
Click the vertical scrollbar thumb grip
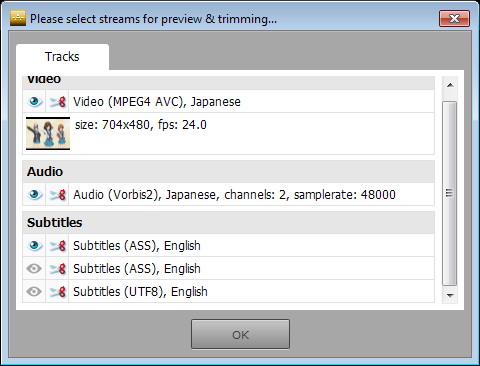[x=450, y=193]
